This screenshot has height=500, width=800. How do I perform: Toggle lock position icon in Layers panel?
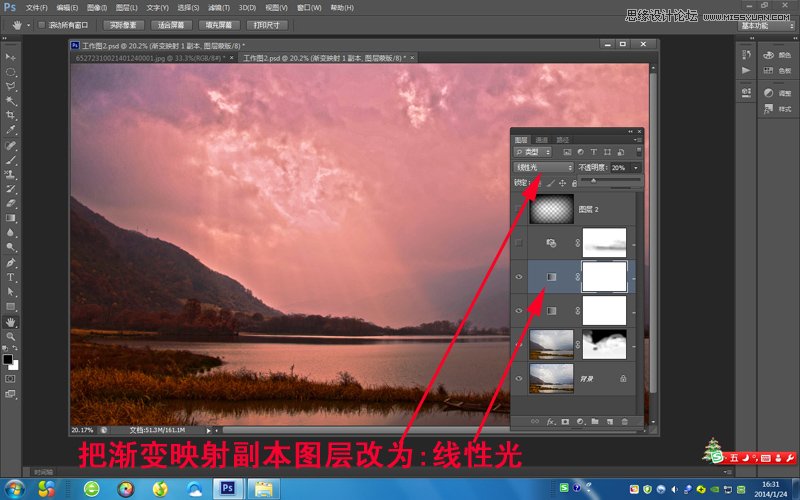tap(562, 183)
